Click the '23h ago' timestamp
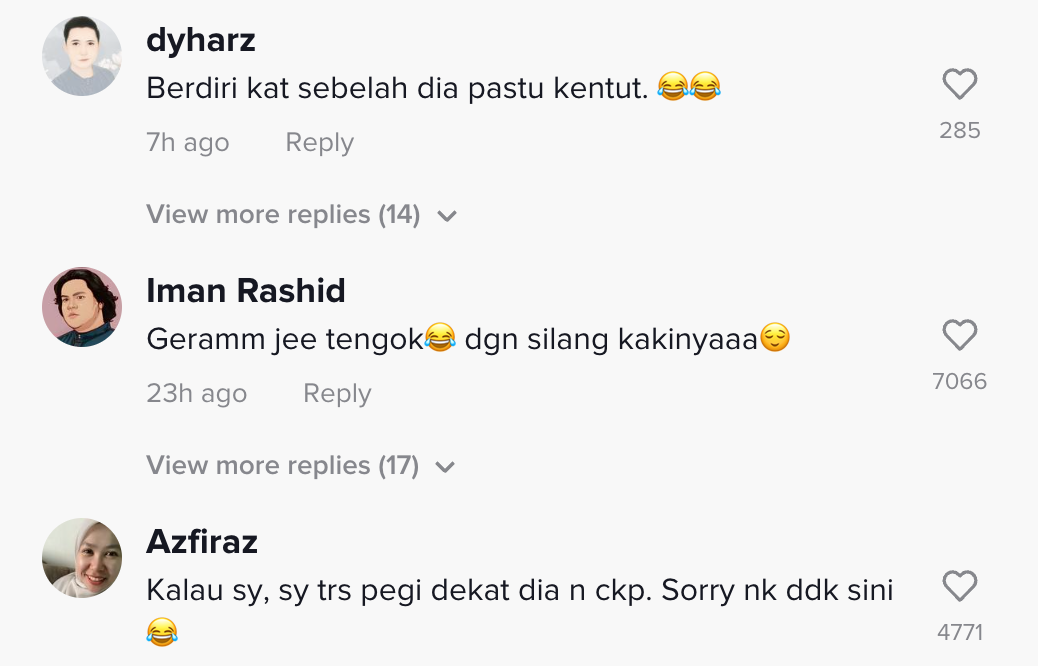Image resolution: width=1038 pixels, height=666 pixels. [x=197, y=394]
